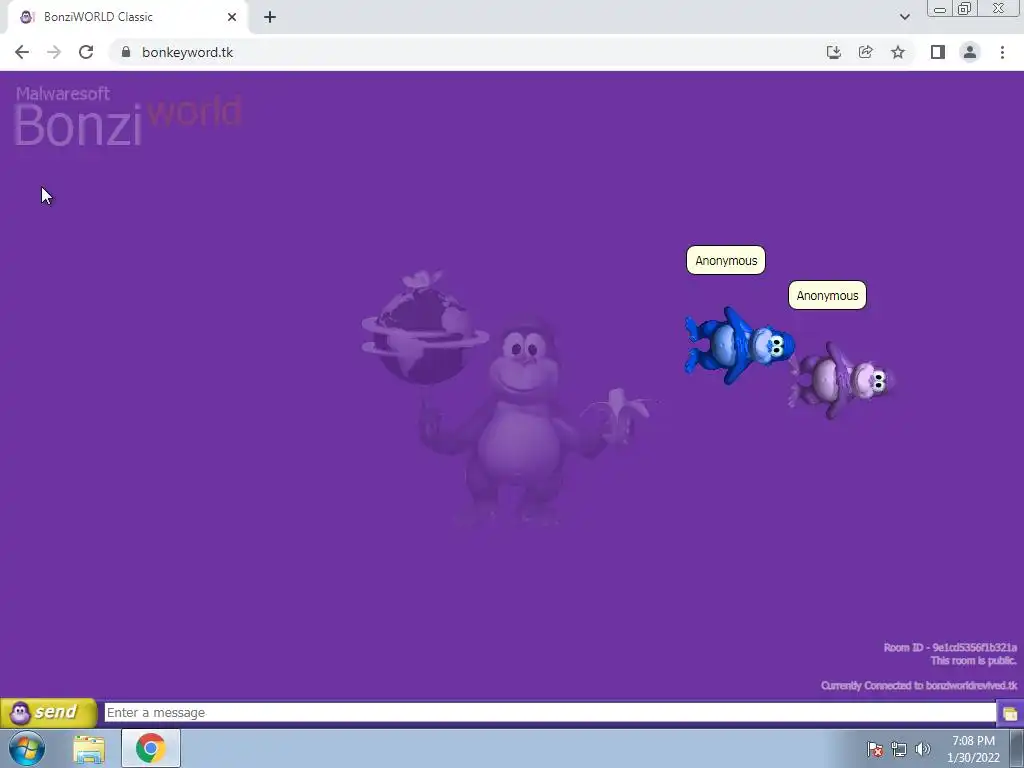
Task: Click the Show desktop button
Action: pos(1018,748)
